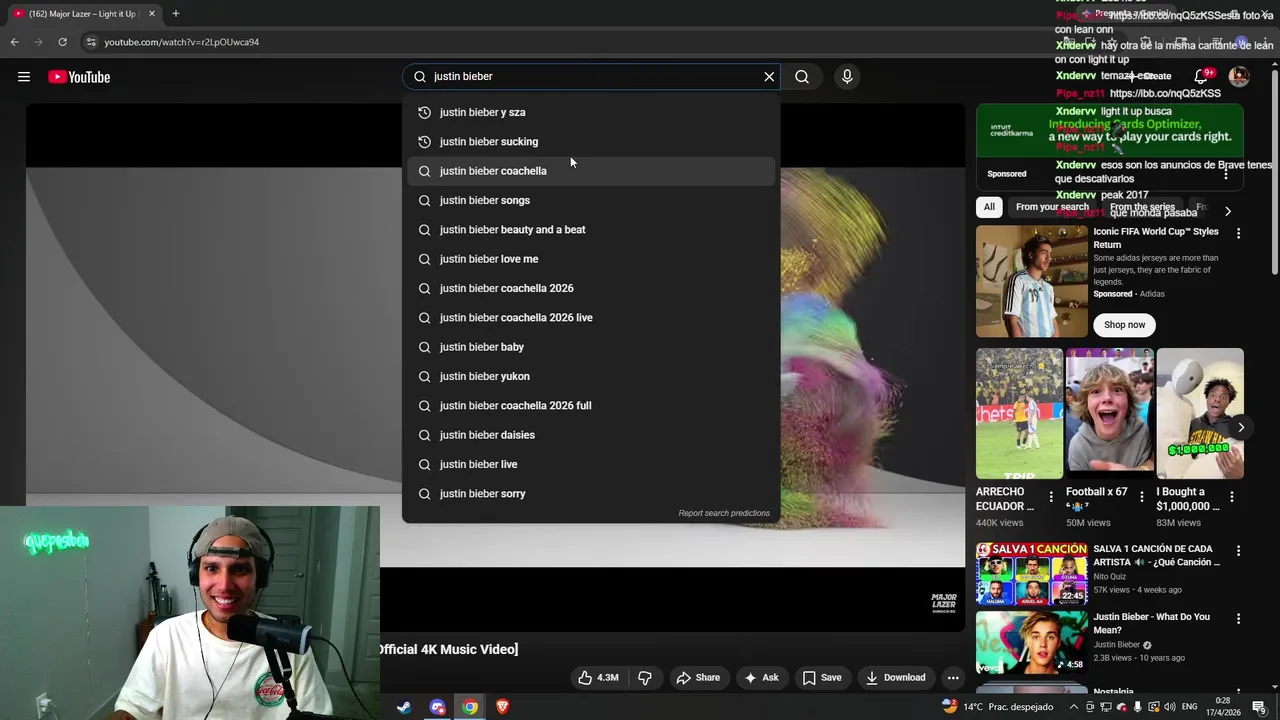Open YouTube notifications bell

pyautogui.click(x=1201, y=77)
